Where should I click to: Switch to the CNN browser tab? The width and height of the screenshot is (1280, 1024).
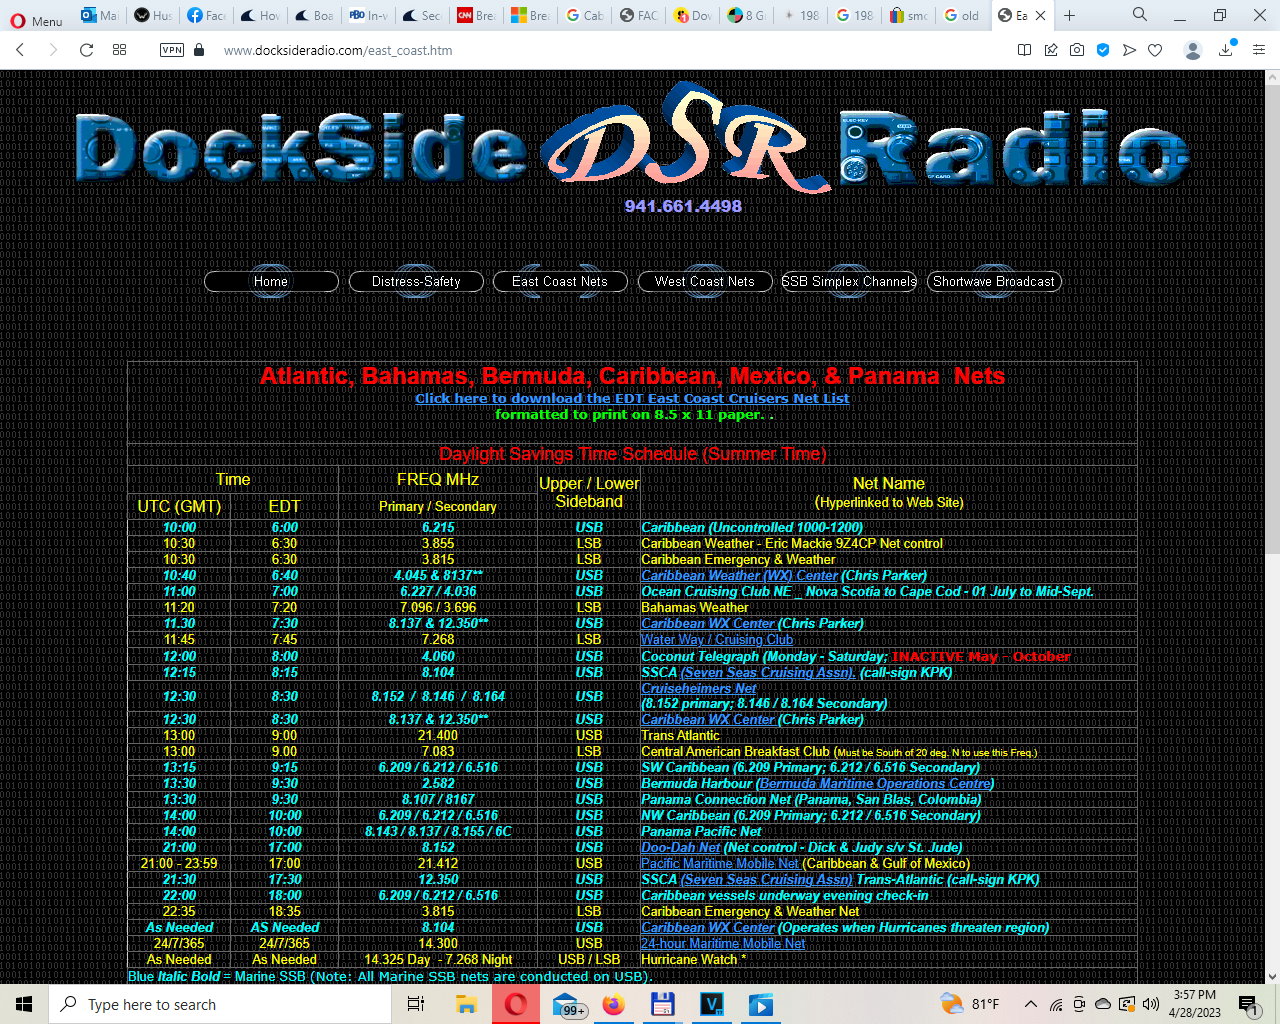point(476,15)
